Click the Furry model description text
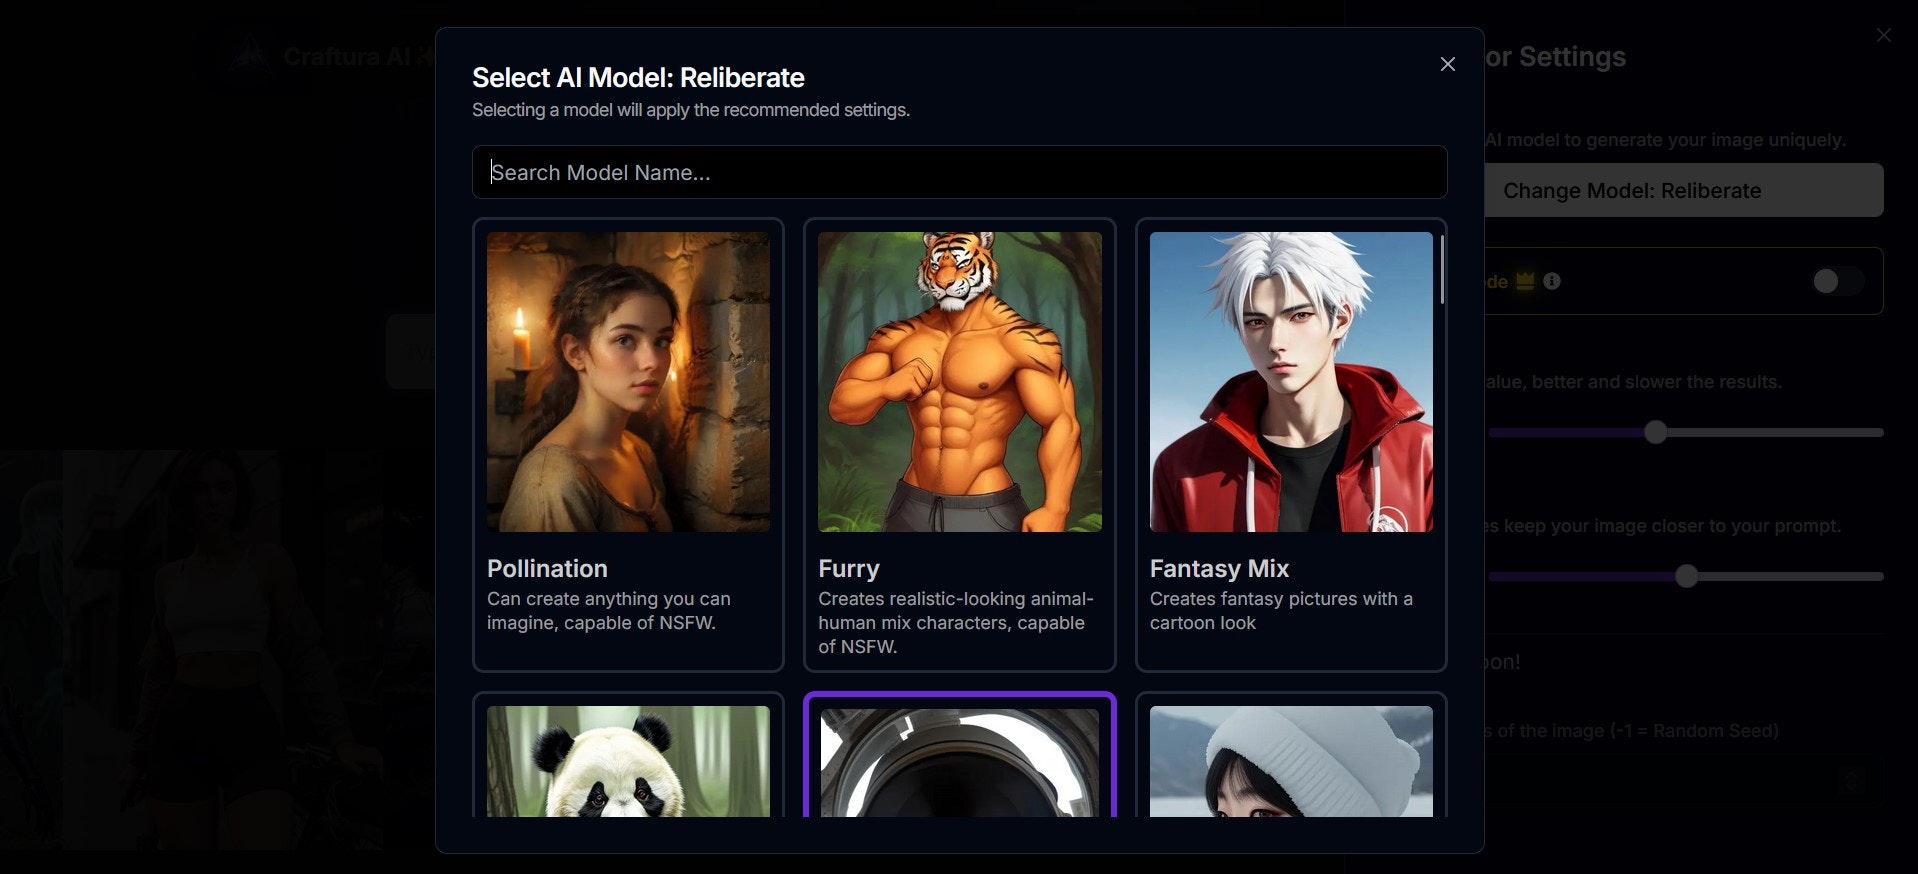1918x874 pixels. click(956, 622)
